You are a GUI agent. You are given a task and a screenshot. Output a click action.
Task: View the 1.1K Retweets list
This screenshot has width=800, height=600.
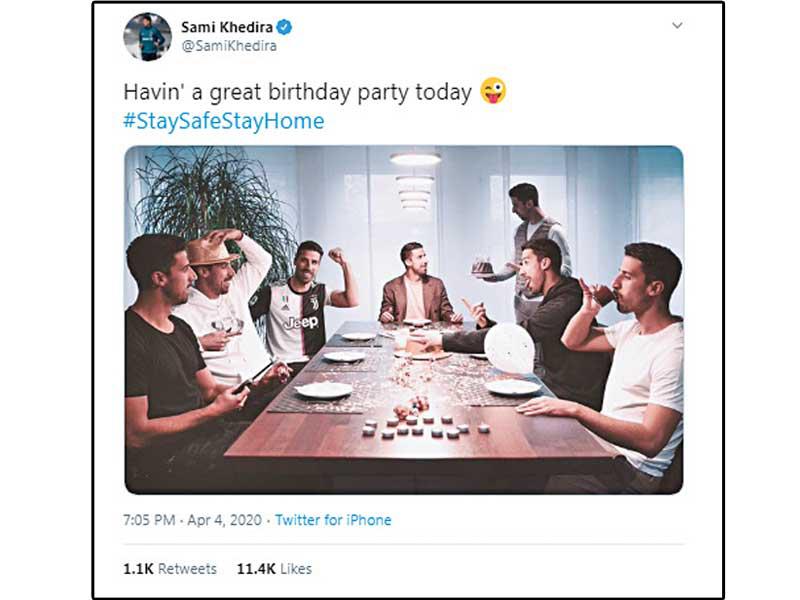click(x=170, y=568)
